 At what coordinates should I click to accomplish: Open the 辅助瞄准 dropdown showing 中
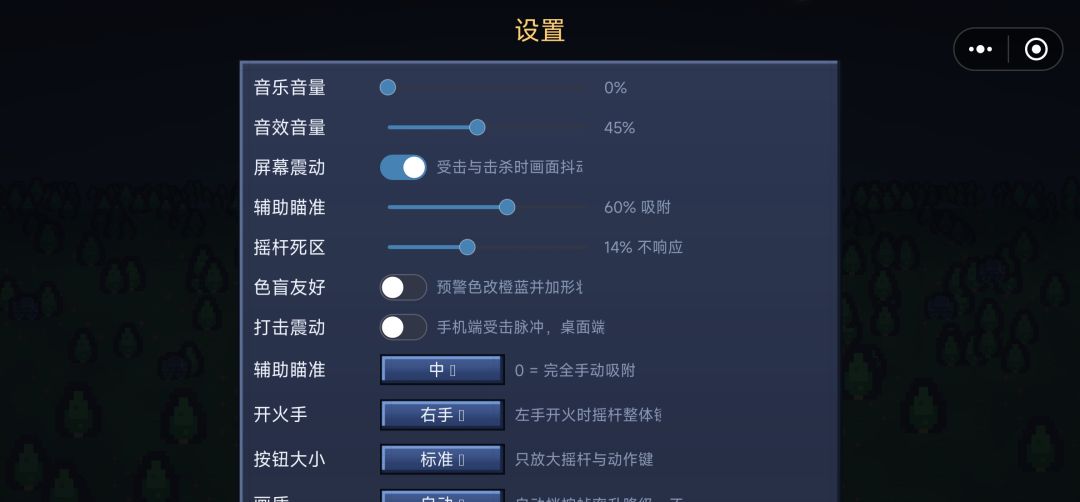442,370
